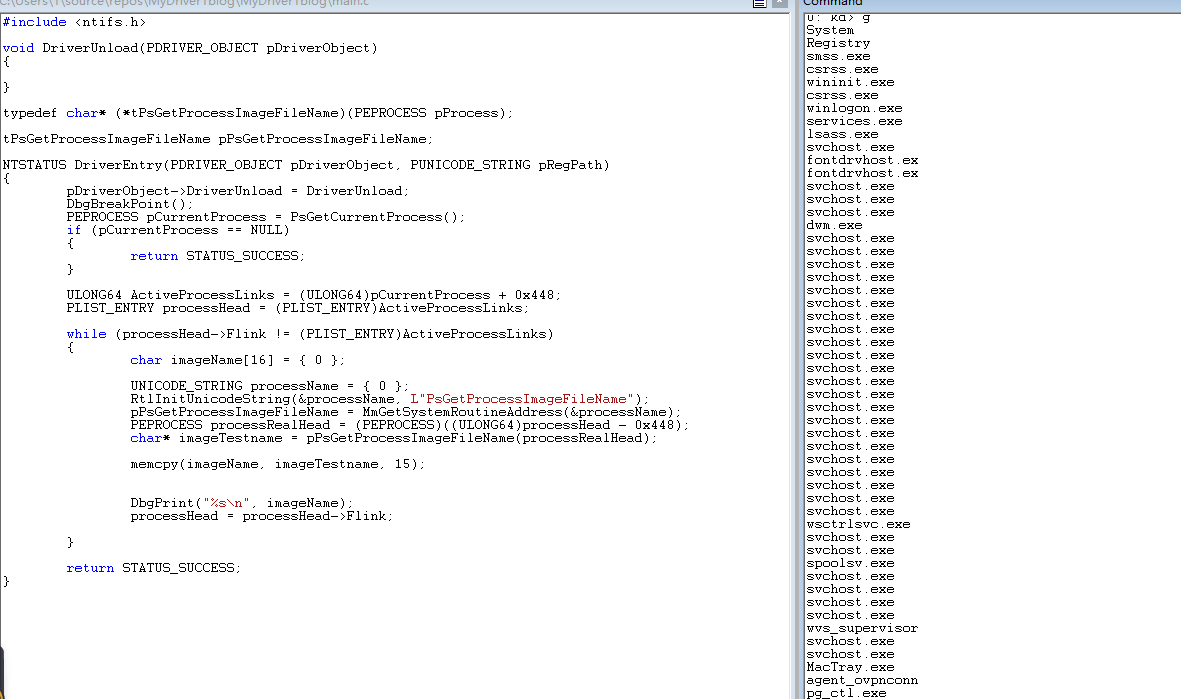Click the wsctrlsvc.exe output line

click(x=858, y=524)
